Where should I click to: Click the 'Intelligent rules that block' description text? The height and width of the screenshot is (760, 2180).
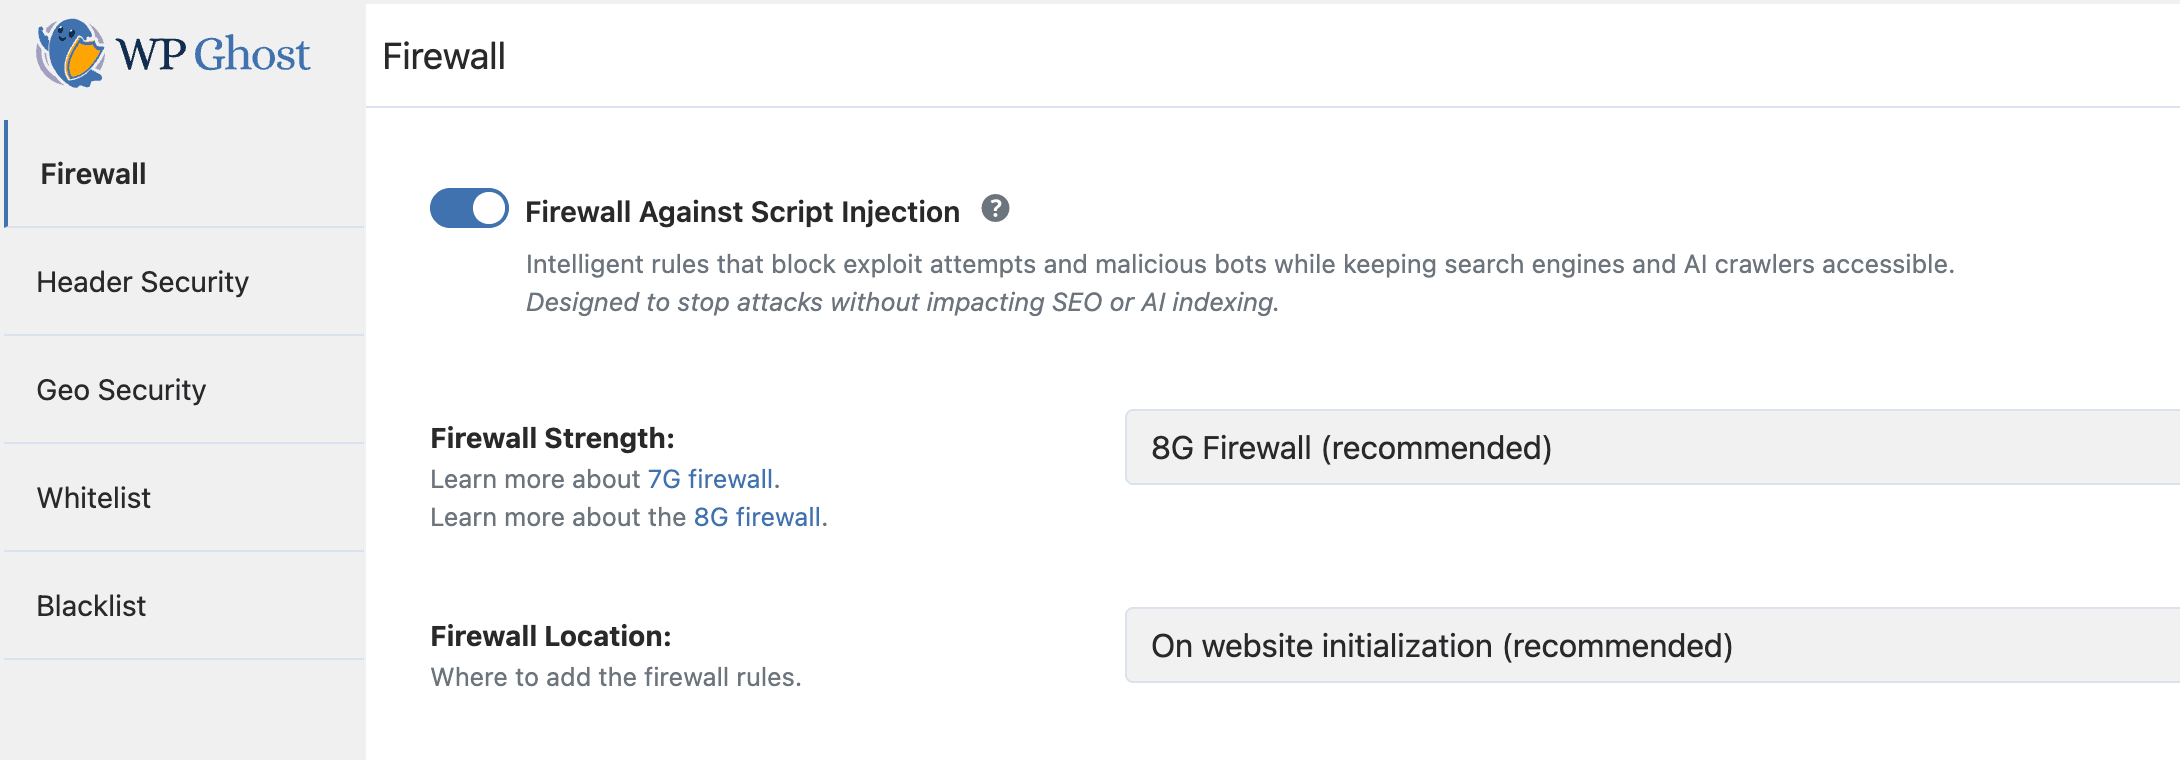[x=1240, y=264]
